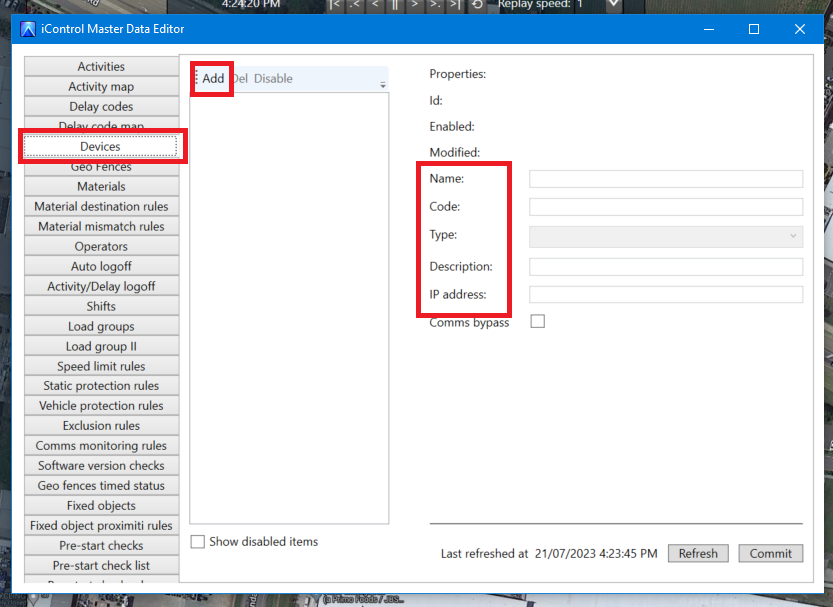
Task: Open Fixed objects section
Action: click(x=101, y=506)
